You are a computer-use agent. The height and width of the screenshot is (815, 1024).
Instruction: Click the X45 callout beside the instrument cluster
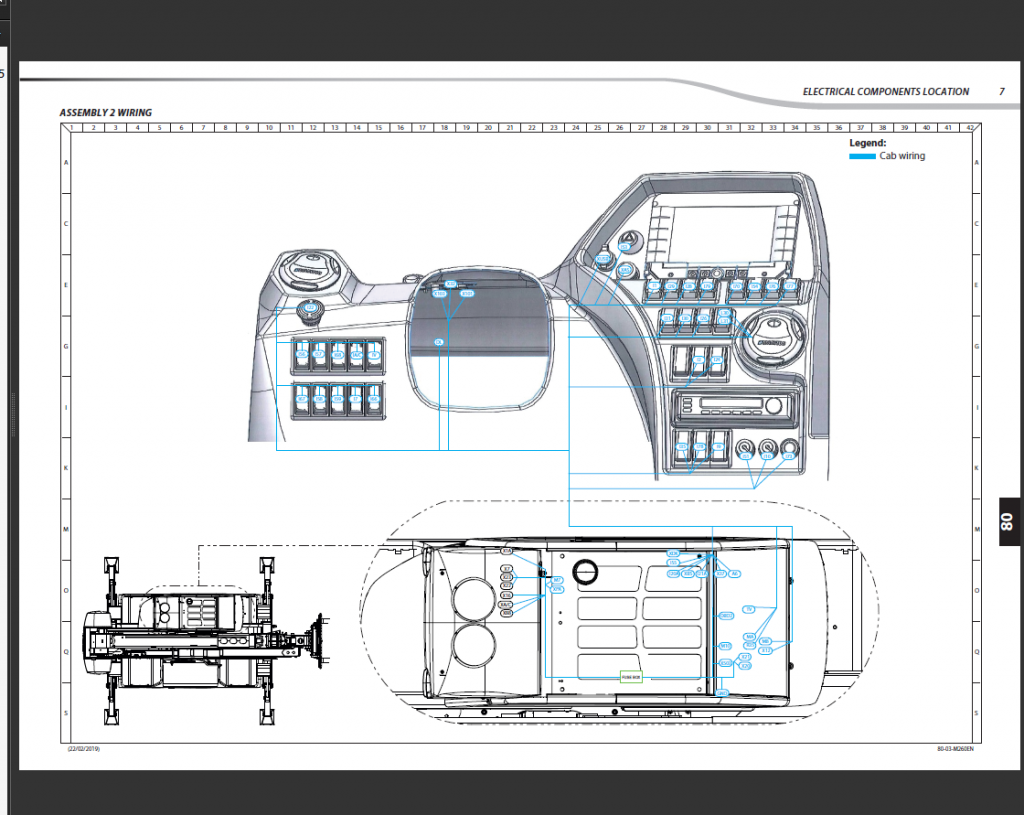pyautogui.click(x=624, y=270)
